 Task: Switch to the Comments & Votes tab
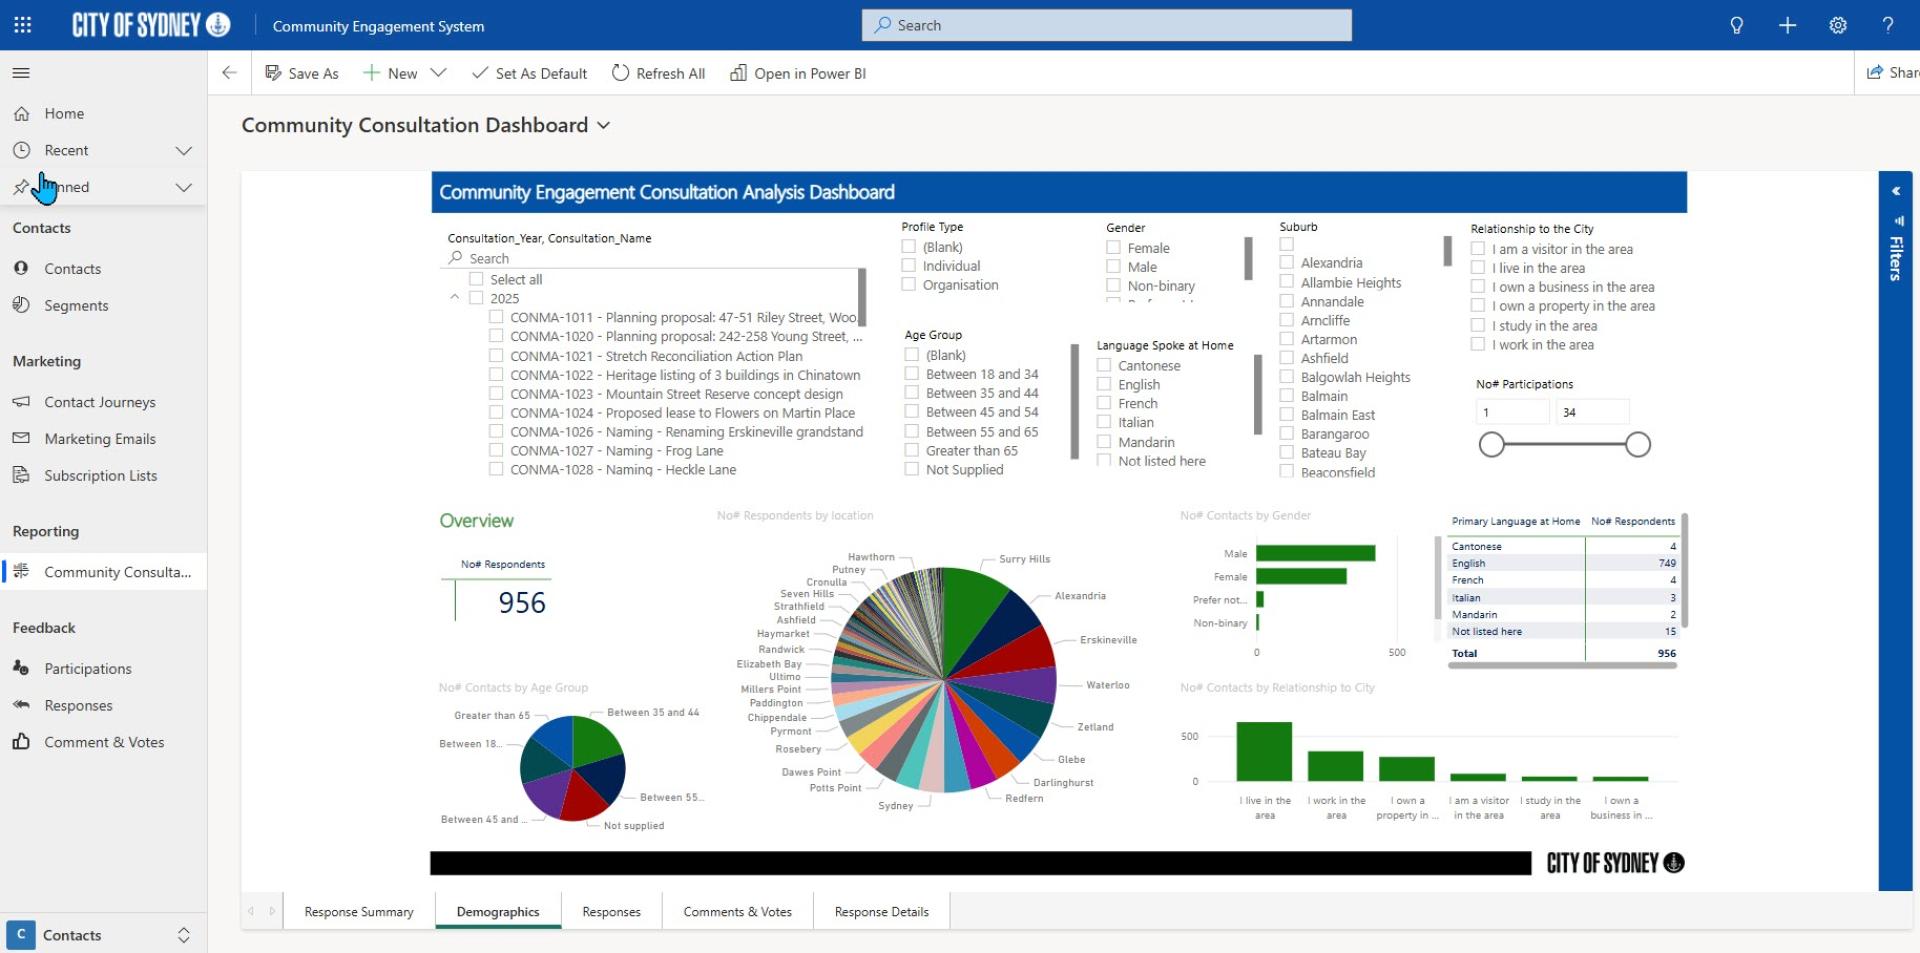click(x=737, y=912)
